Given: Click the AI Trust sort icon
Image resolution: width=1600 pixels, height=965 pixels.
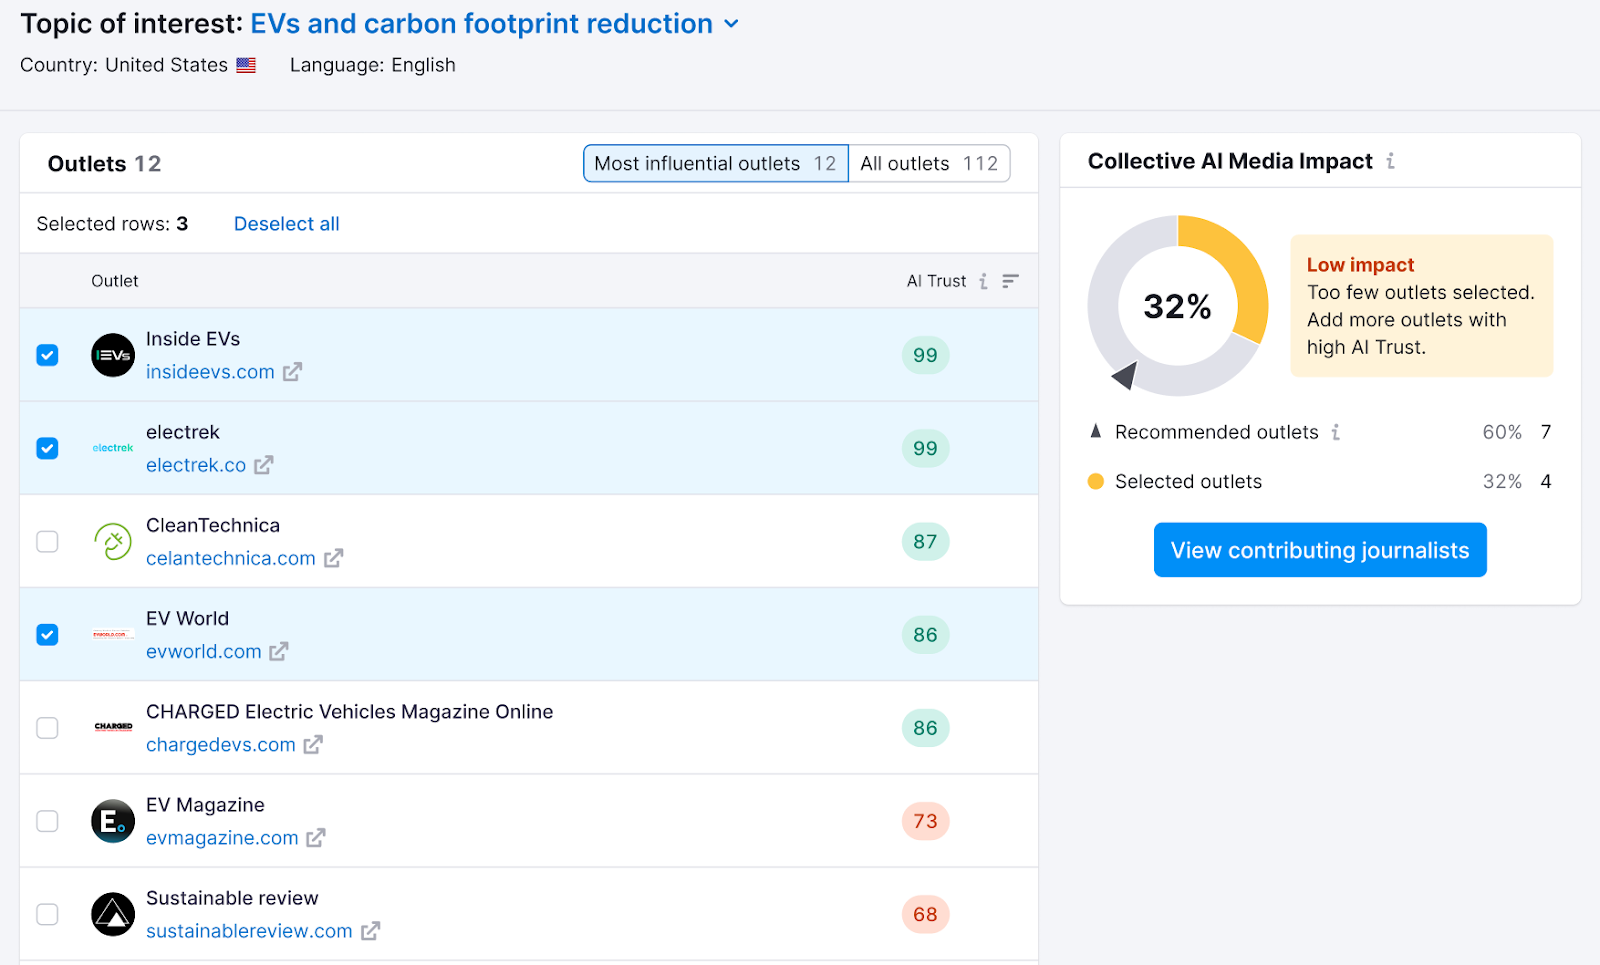Looking at the screenshot, I should pyautogui.click(x=1010, y=282).
